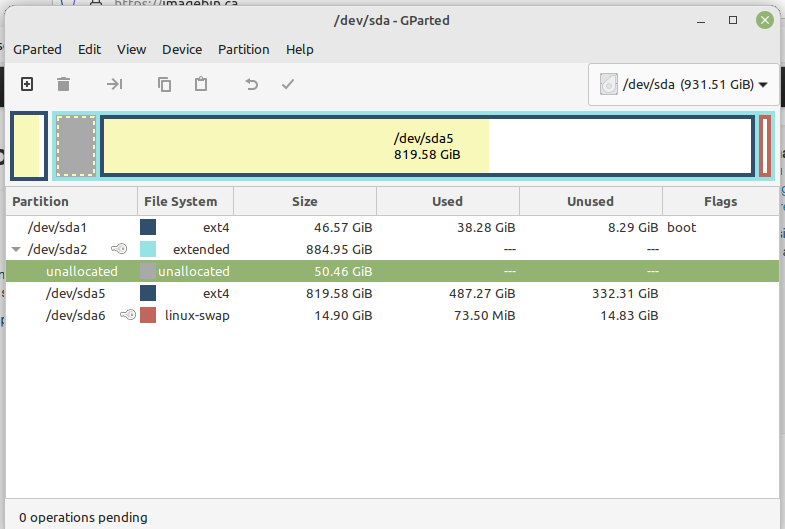Click the Resize/Move arrow toolbar icon
This screenshot has height=529, width=785.
click(114, 84)
